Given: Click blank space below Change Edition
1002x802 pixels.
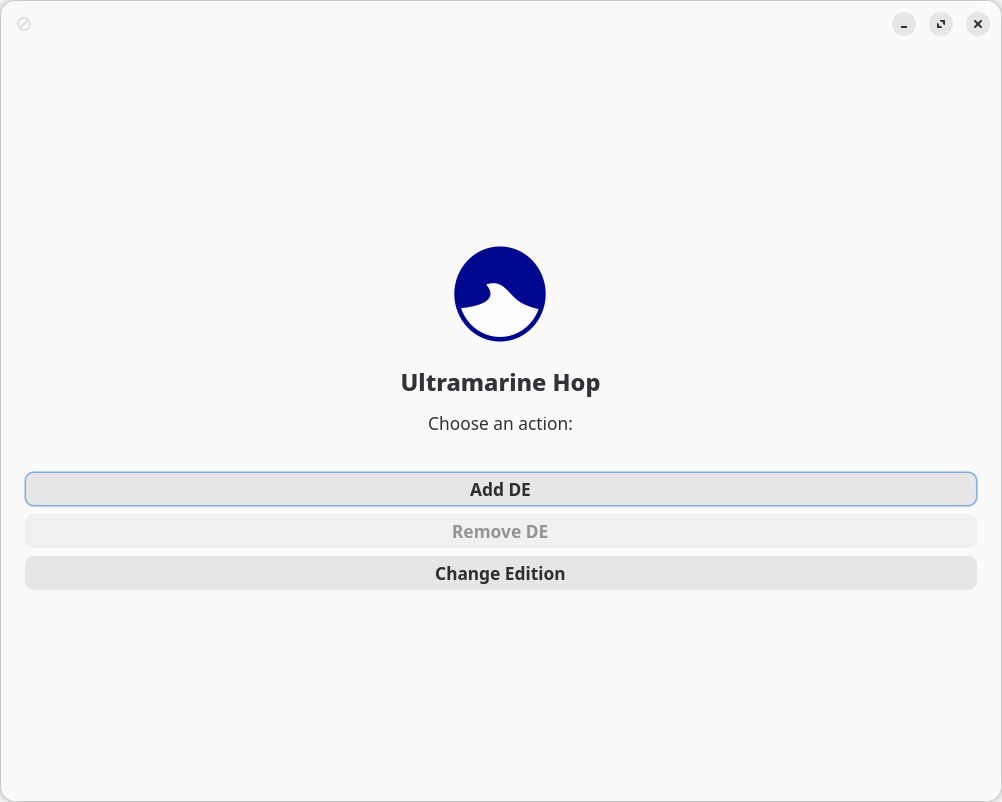Looking at the screenshot, I should click(x=500, y=690).
